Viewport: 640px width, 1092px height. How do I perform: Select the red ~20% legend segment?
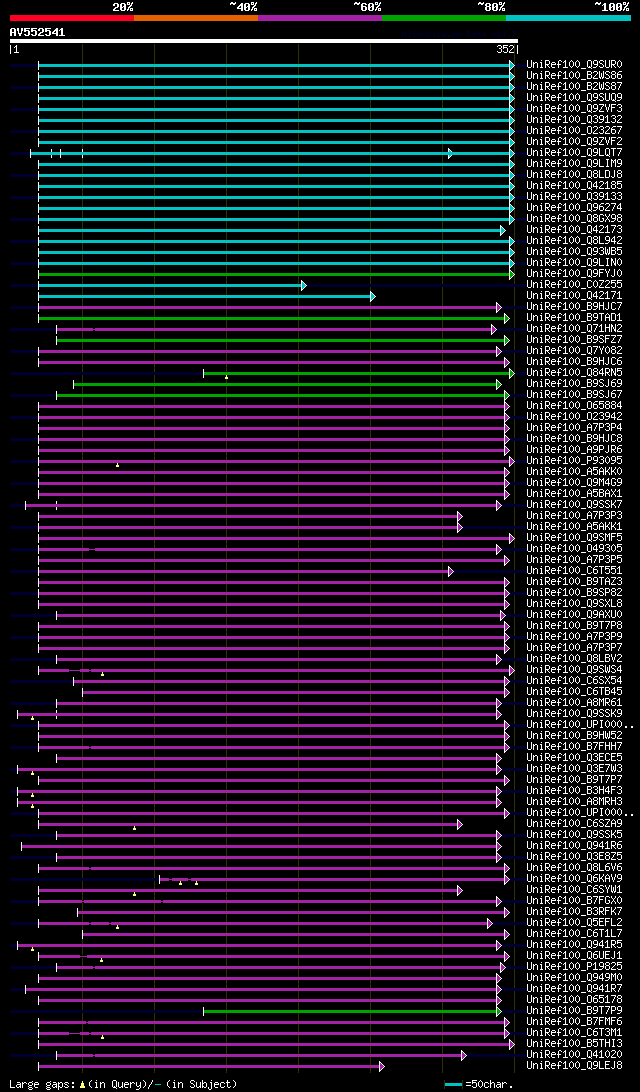pos(72,17)
